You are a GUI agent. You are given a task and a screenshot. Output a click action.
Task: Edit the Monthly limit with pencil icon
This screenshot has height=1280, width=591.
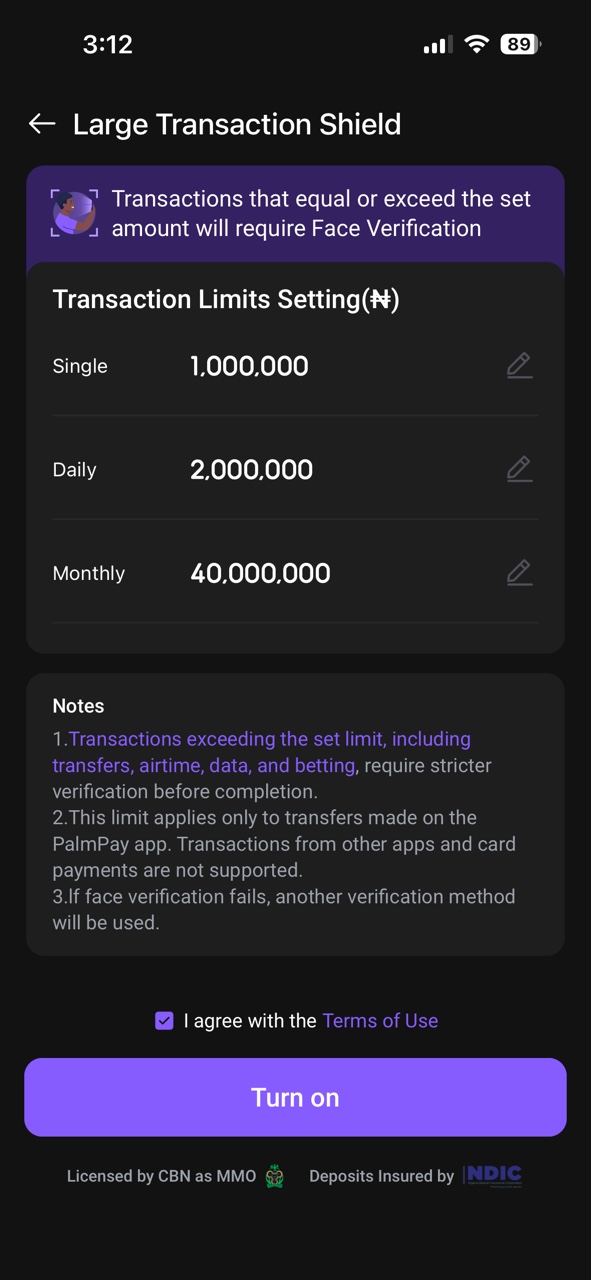pyautogui.click(x=519, y=573)
